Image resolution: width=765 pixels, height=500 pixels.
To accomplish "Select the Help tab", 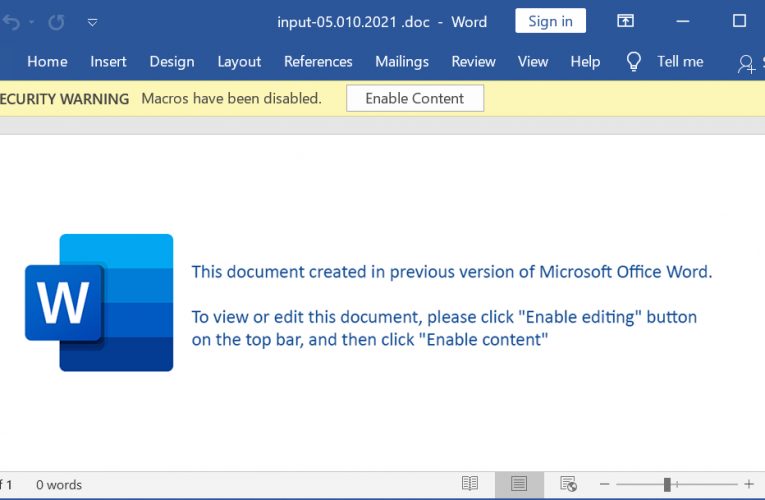I will (585, 61).
